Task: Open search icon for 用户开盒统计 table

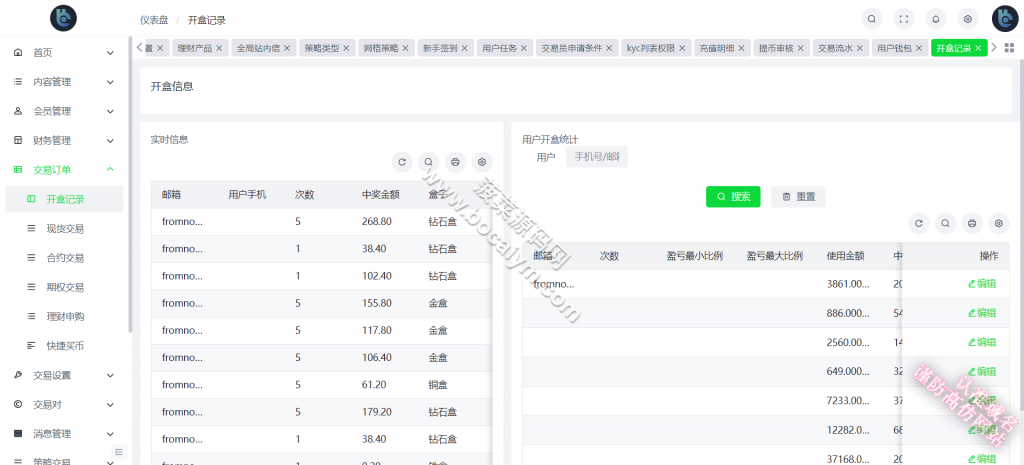Action: click(945, 223)
